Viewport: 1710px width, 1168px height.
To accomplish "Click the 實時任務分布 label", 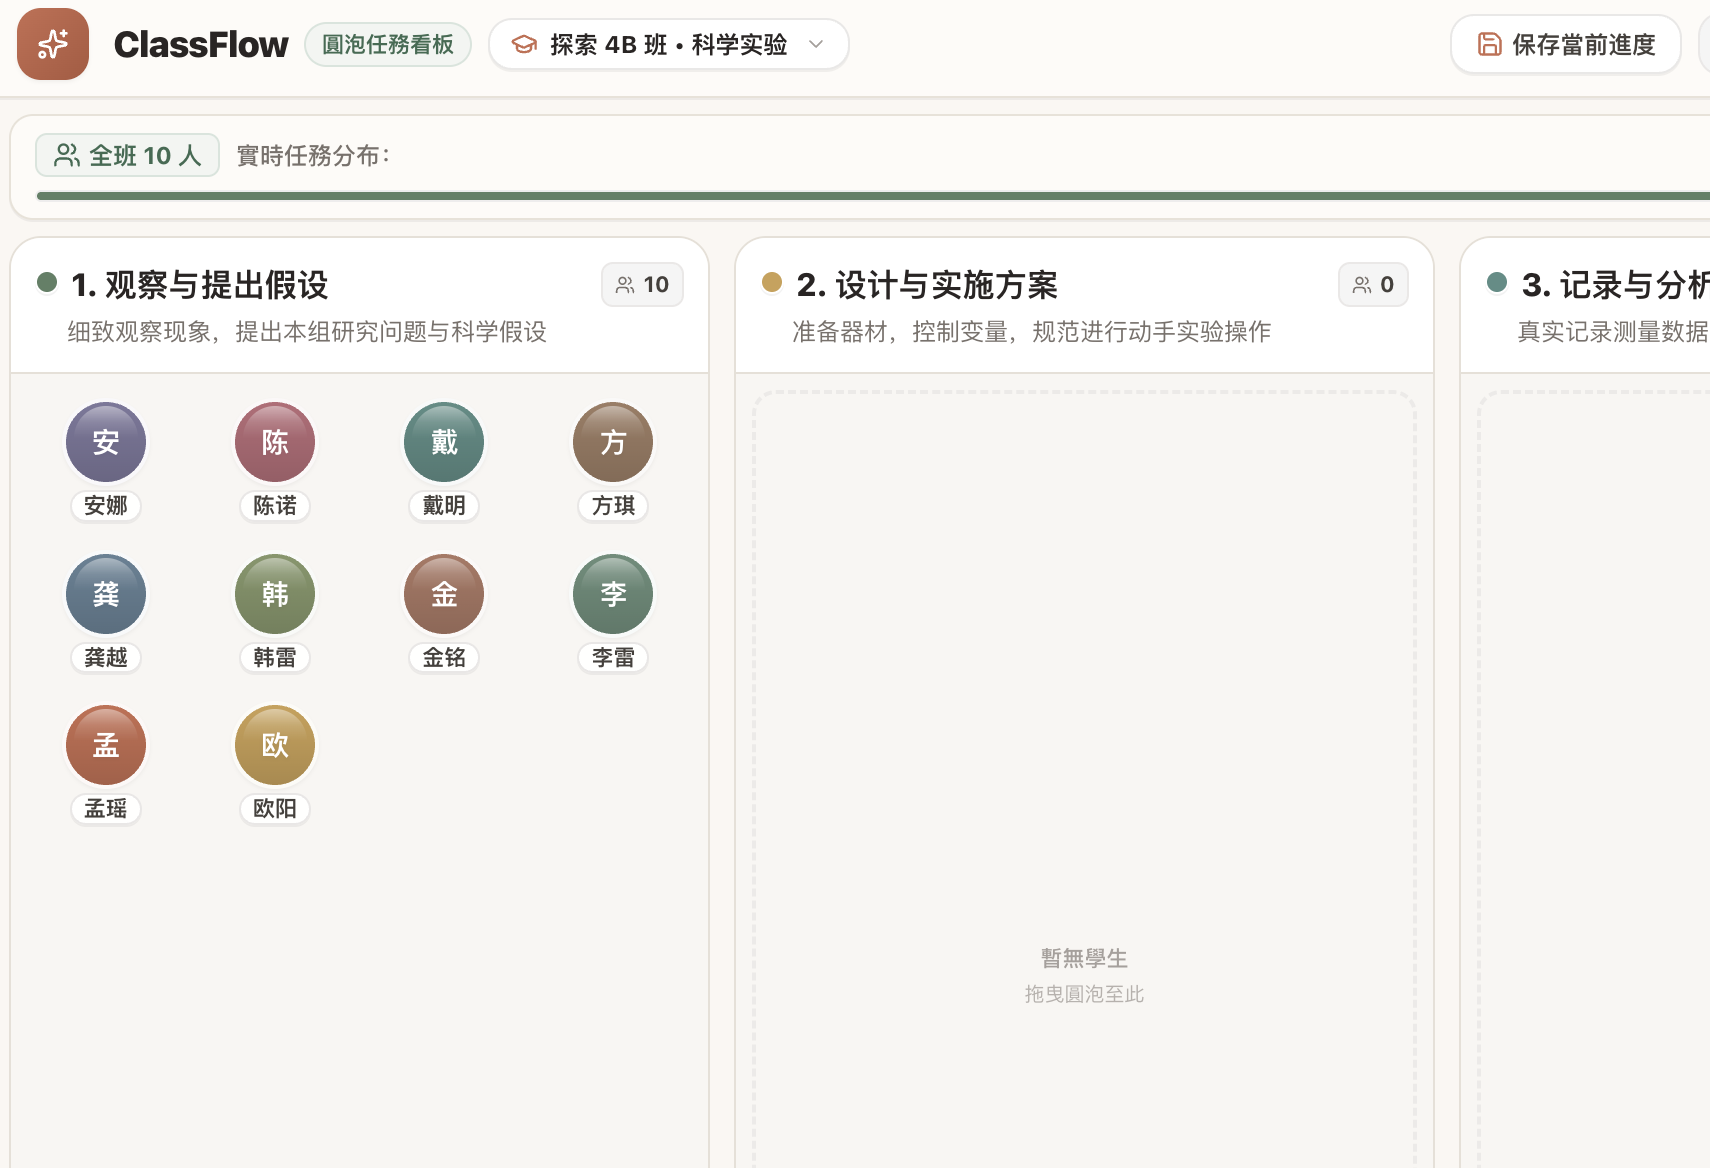I will [x=313, y=156].
